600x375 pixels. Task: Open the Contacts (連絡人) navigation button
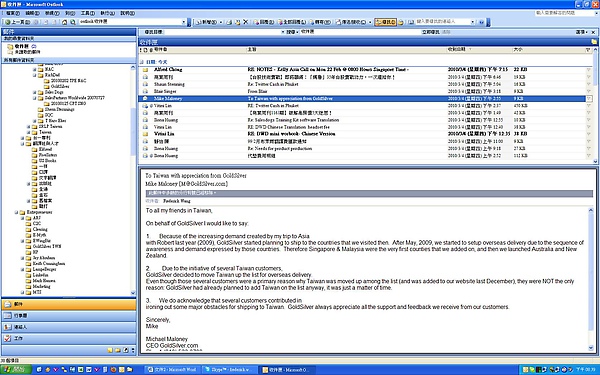click(x=69, y=327)
